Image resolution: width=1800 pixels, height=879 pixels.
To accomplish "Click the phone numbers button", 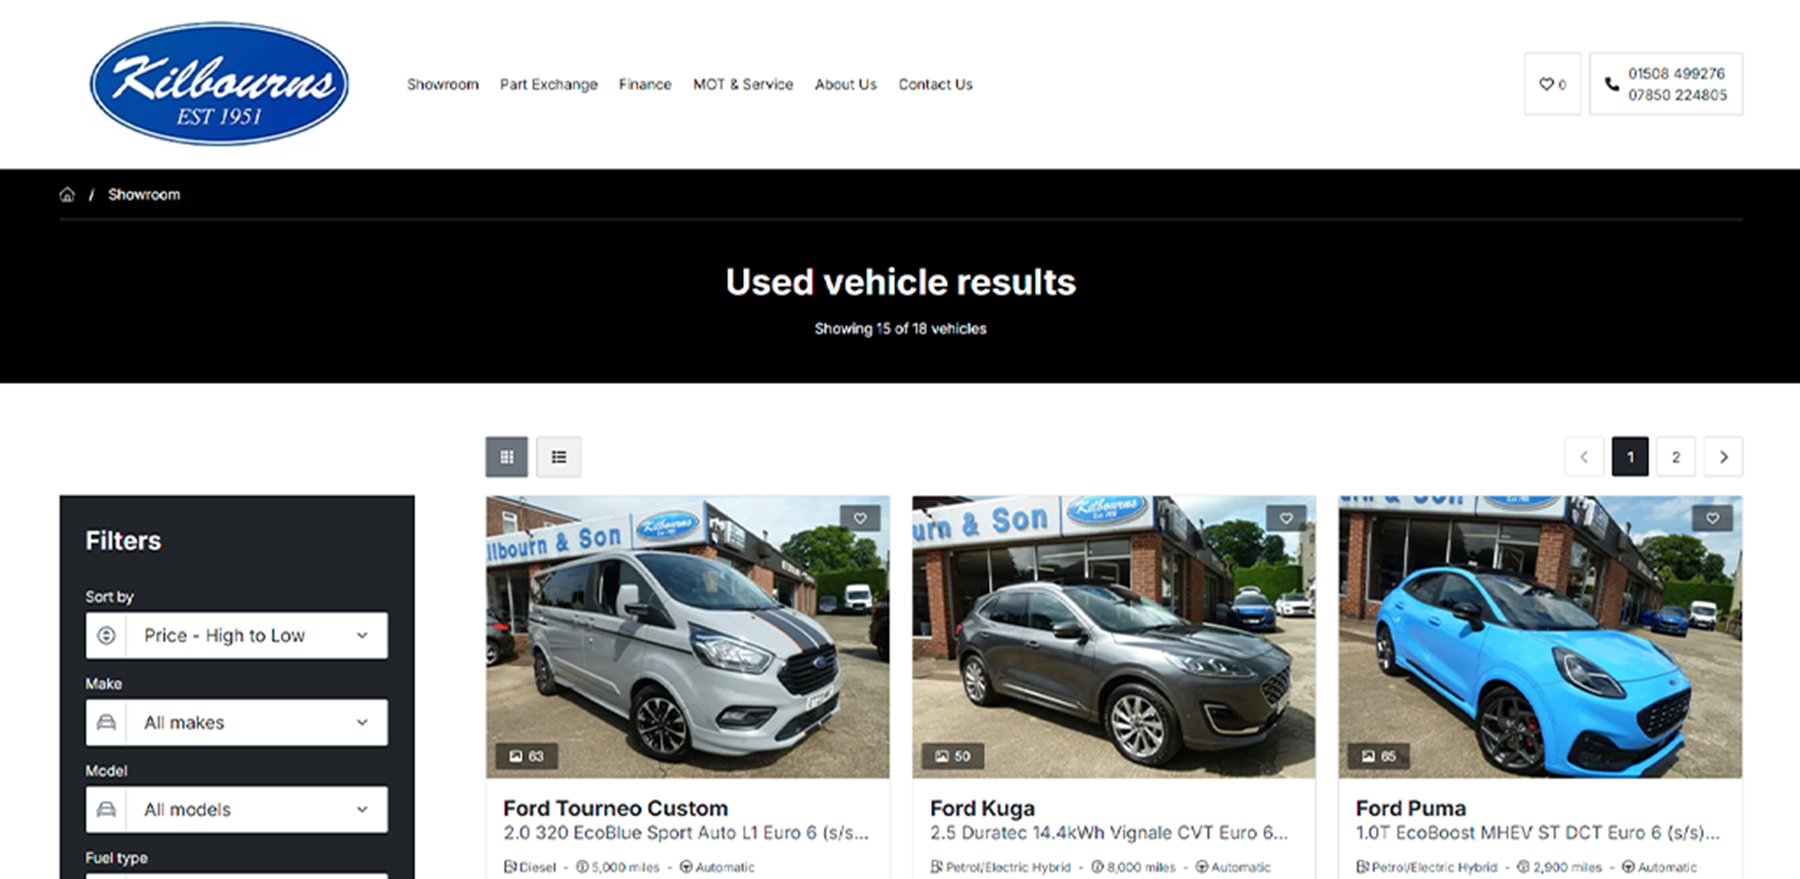I will [1666, 84].
